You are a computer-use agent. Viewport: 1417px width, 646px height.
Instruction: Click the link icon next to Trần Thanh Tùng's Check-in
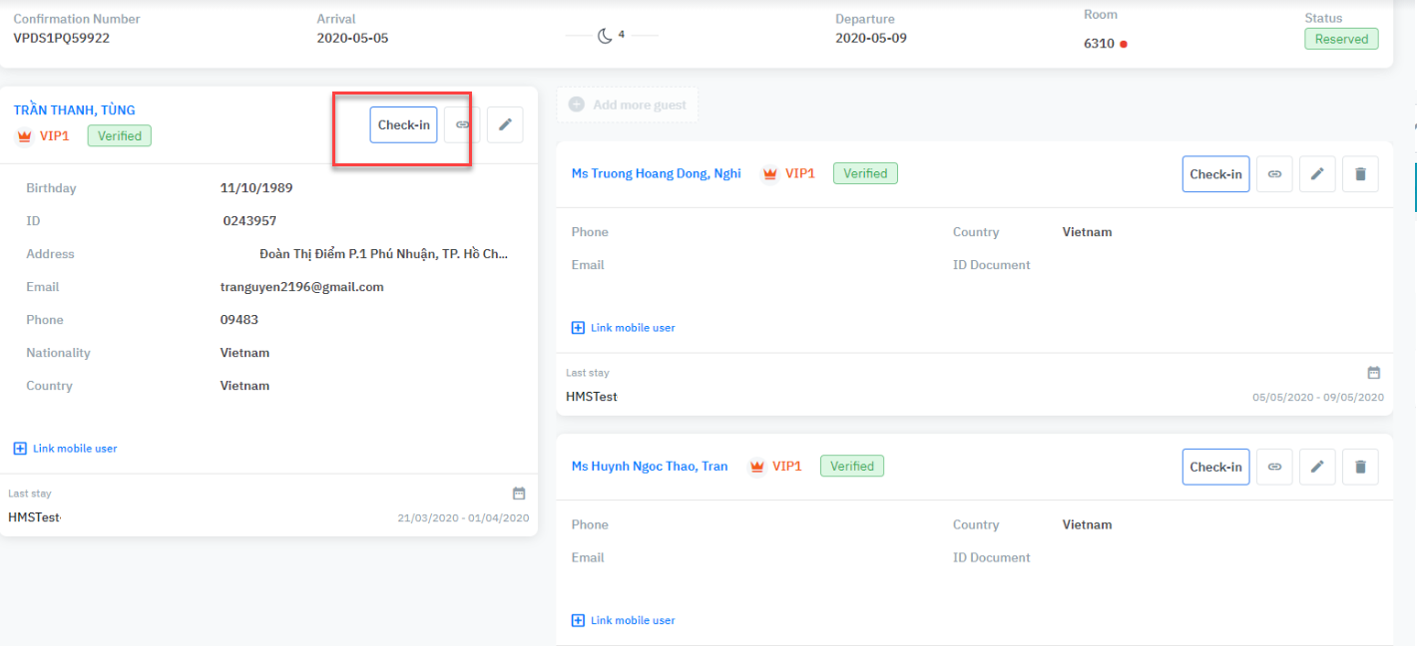click(x=462, y=125)
